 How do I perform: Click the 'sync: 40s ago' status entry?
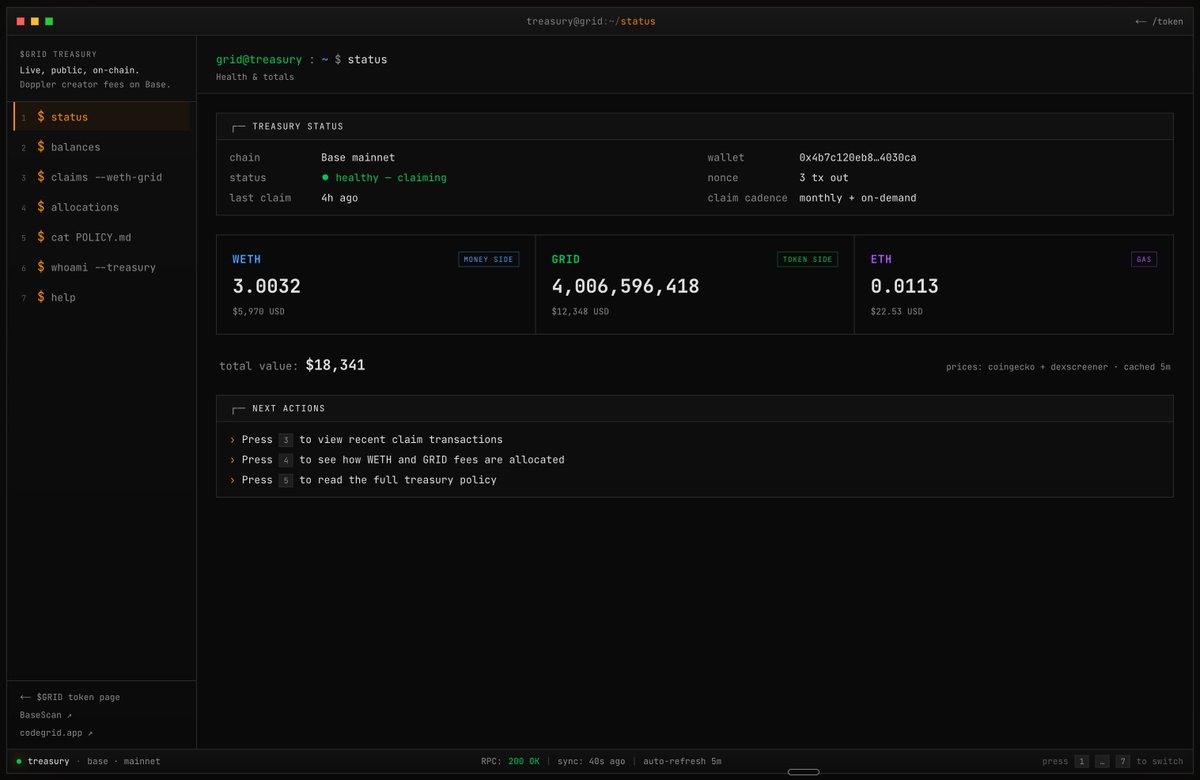[589, 761]
